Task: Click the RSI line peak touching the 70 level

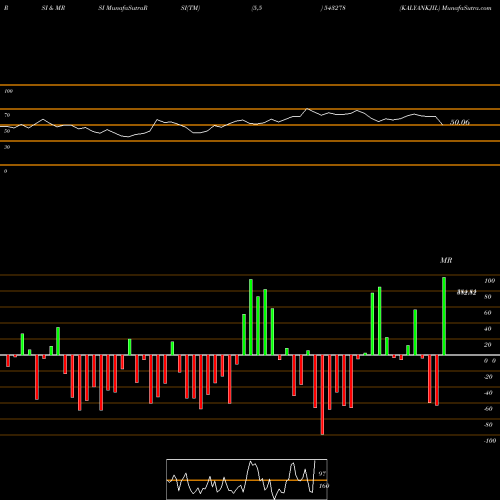Action: pyautogui.click(x=307, y=109)
